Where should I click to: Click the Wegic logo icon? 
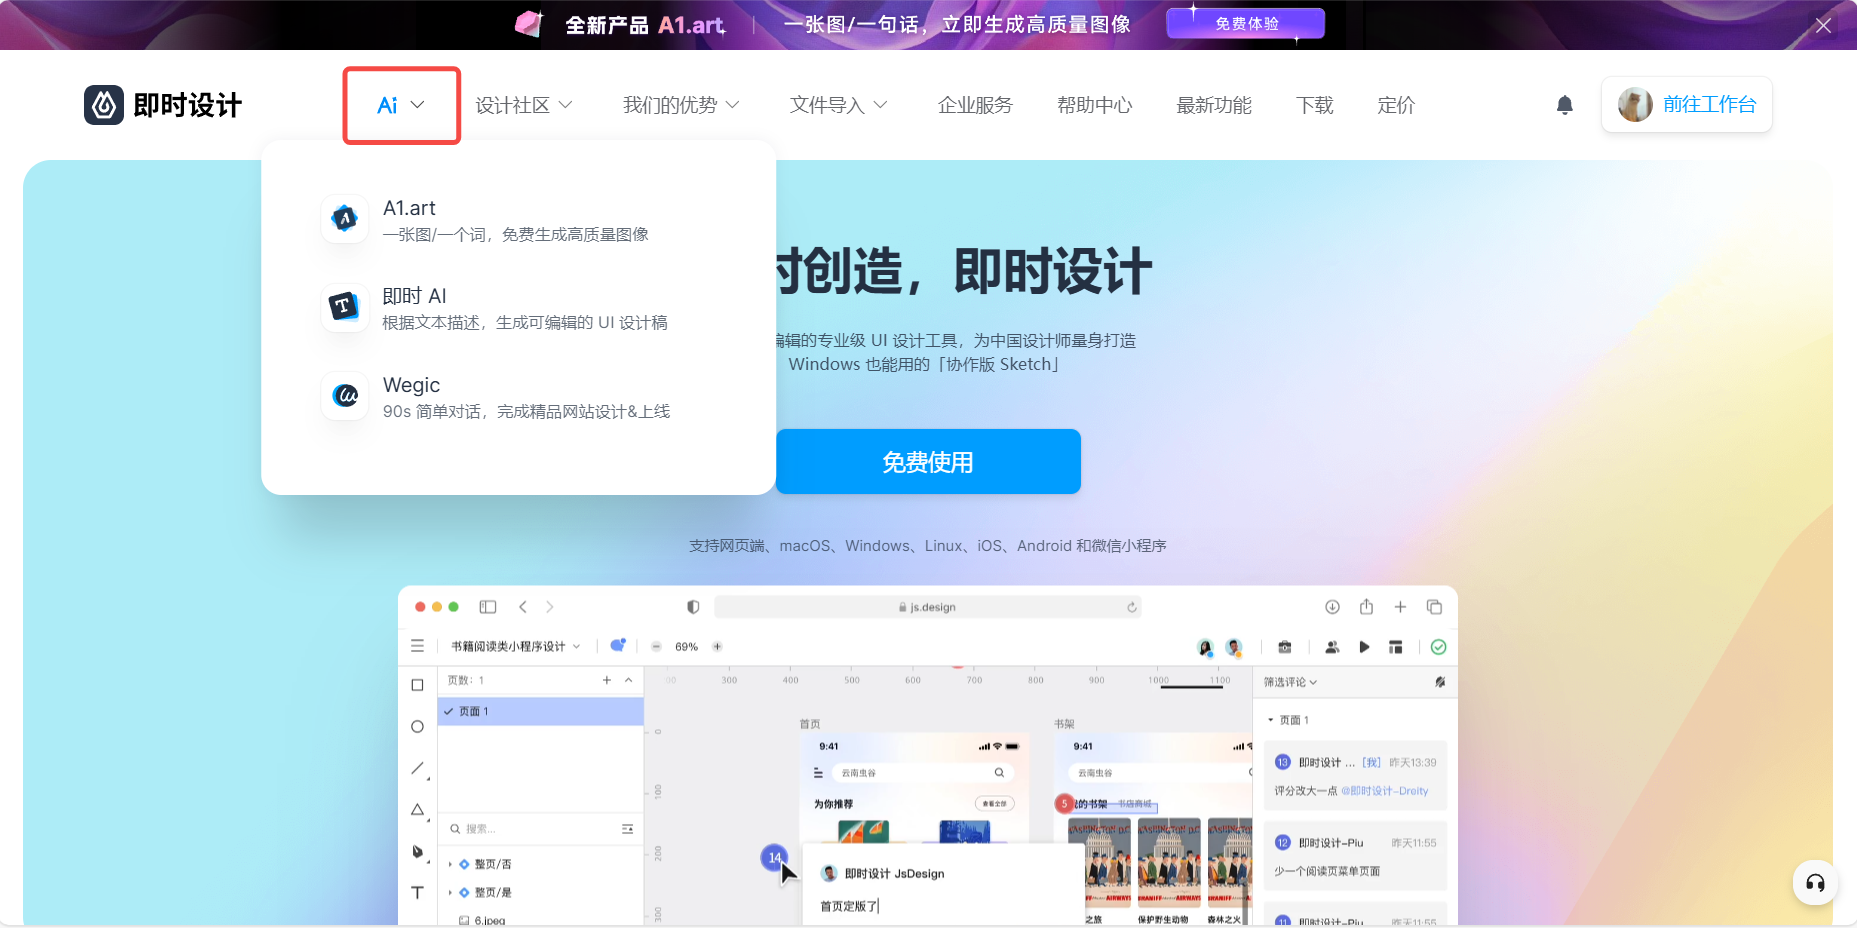point(345,396)
